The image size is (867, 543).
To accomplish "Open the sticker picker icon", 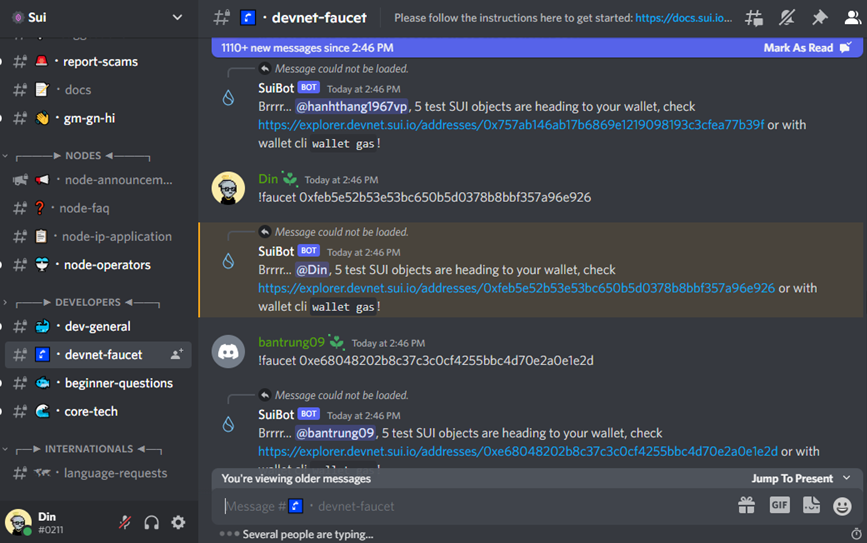I will coord(811,505).
